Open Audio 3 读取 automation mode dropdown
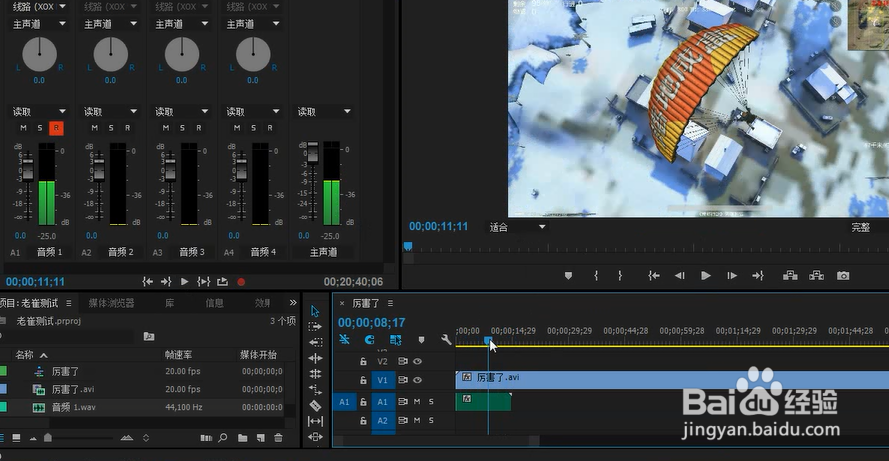The width and height of the screenshot is (889, 461). coord(181,111)
